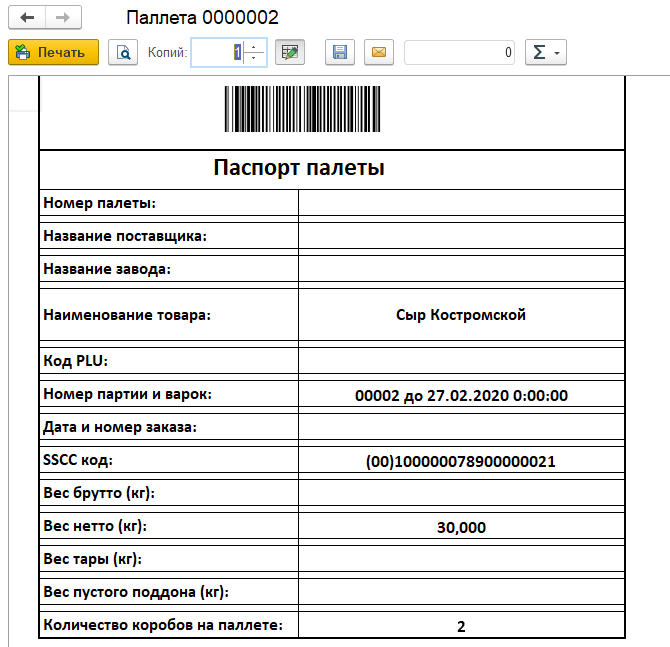Viewport: 670px width, 647px height.
Task: Increase the number of copies
Action: (x=254, y=46)
